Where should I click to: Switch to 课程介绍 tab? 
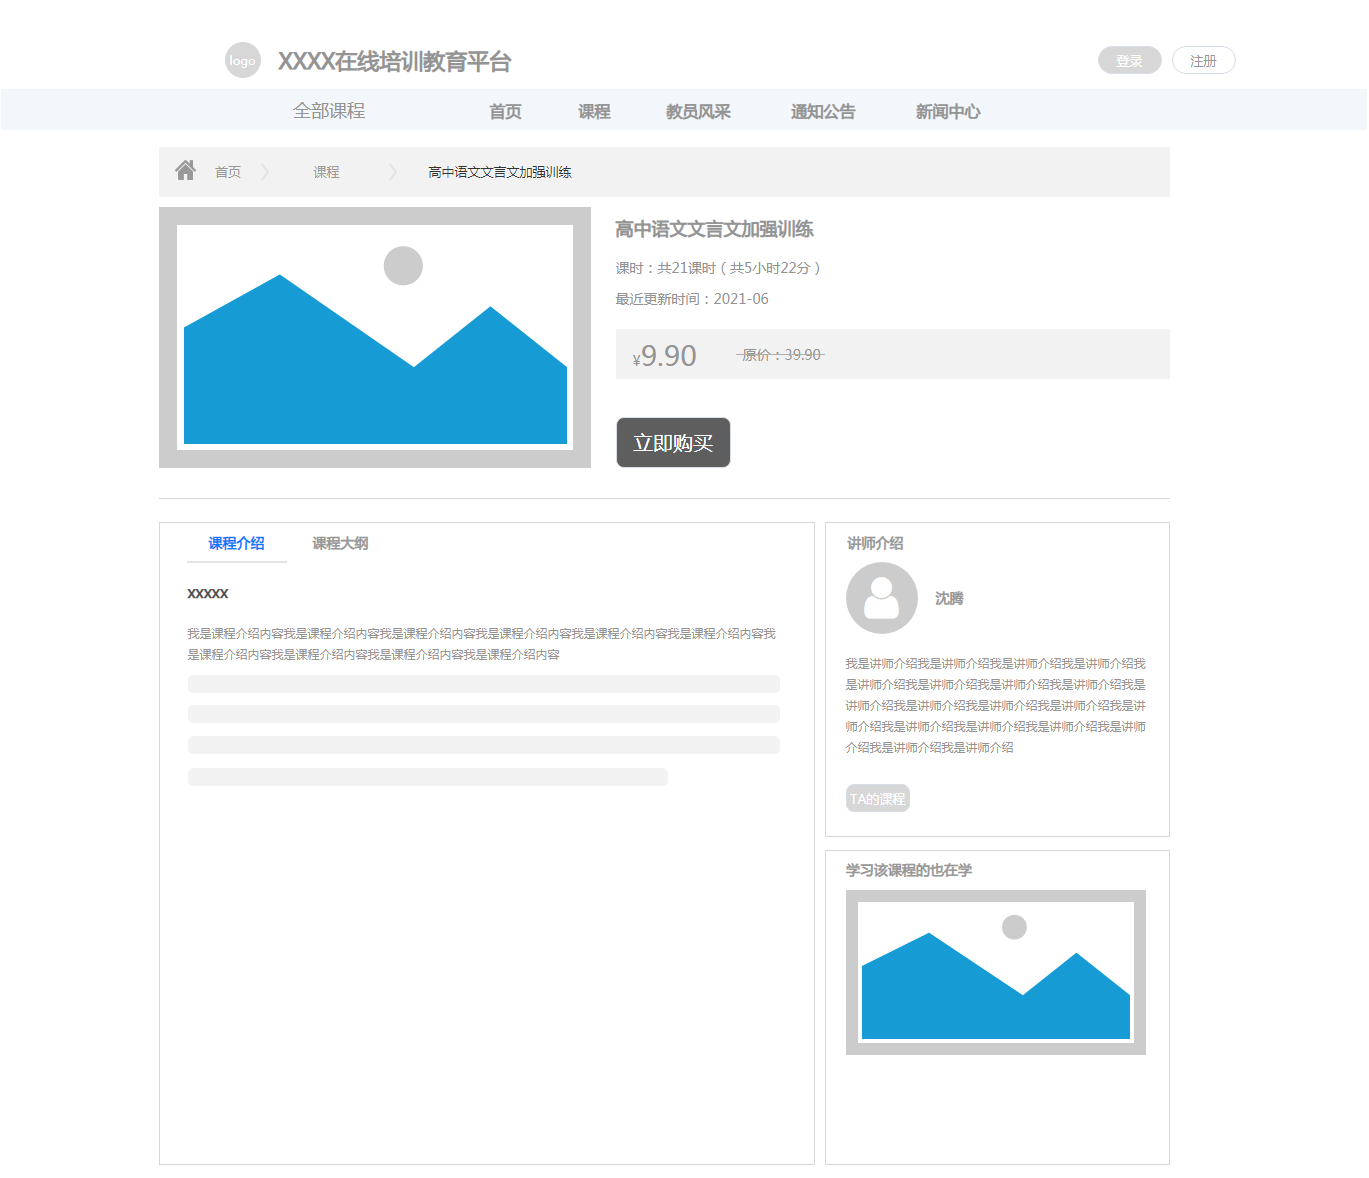coord(236,543)
